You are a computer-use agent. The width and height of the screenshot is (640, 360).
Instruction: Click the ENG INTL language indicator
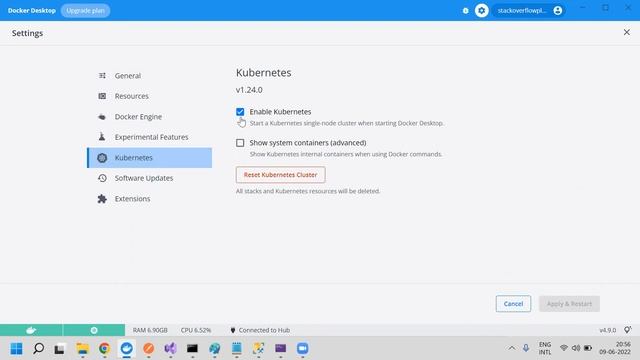(x=545, y=348)
